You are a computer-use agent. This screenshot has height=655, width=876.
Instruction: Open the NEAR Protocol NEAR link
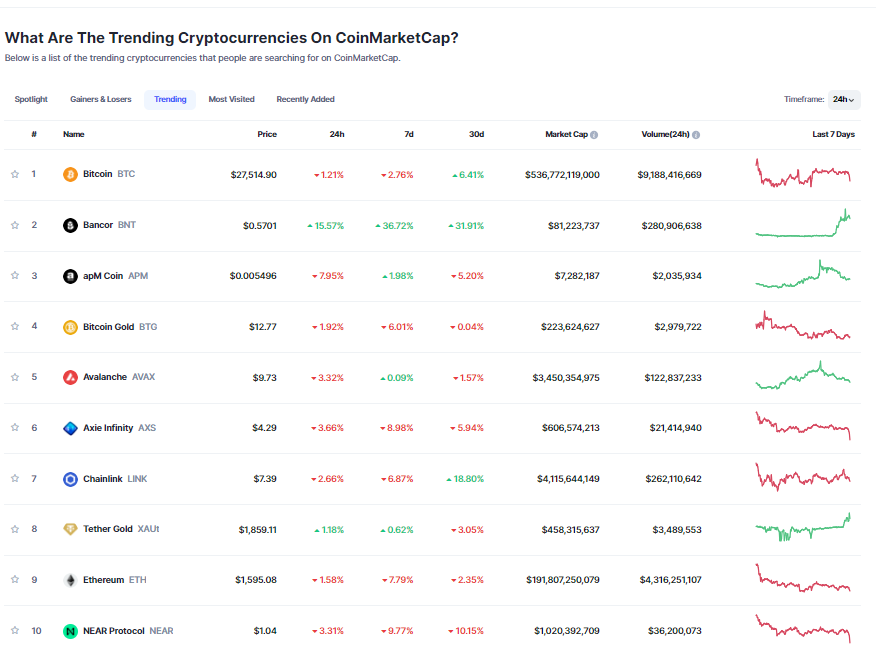point(128,630)
